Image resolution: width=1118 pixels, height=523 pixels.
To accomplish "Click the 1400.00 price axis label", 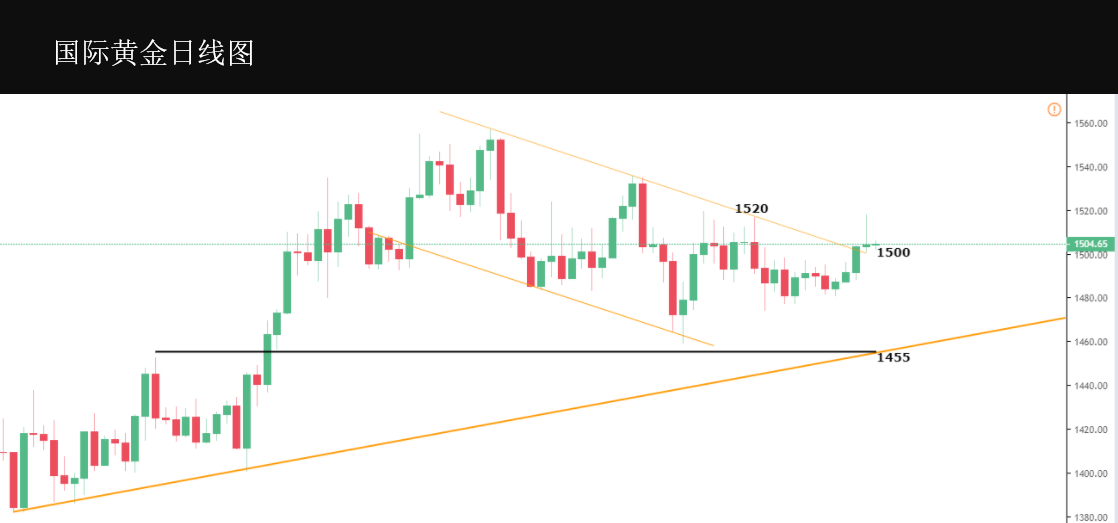I will point(1091,474).
